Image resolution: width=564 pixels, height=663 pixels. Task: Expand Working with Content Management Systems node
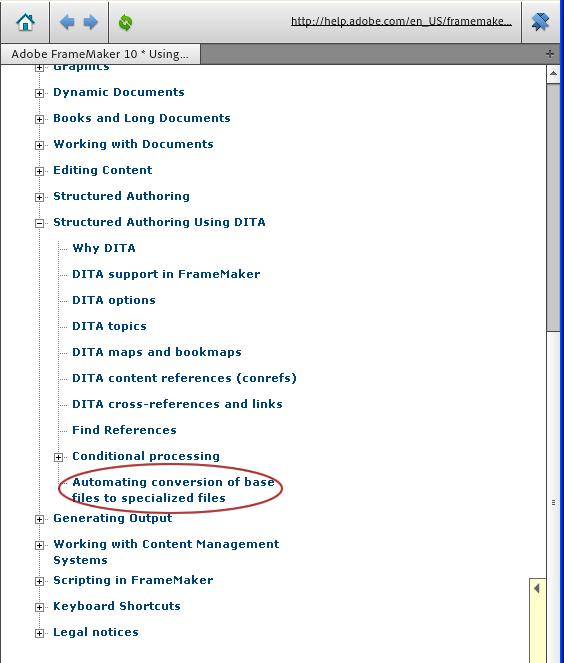pos(39,545)
